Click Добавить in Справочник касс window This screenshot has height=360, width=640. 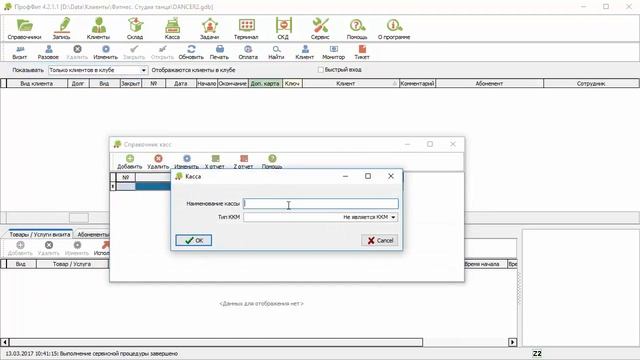[130, 162]
